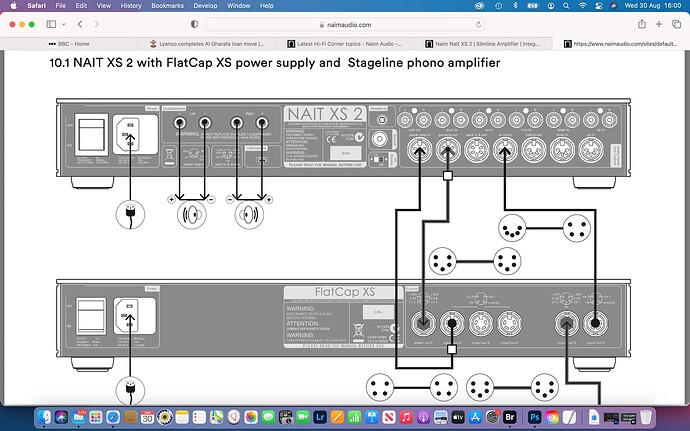Launch Lightroom from the Dock

(x=319, y=416)
